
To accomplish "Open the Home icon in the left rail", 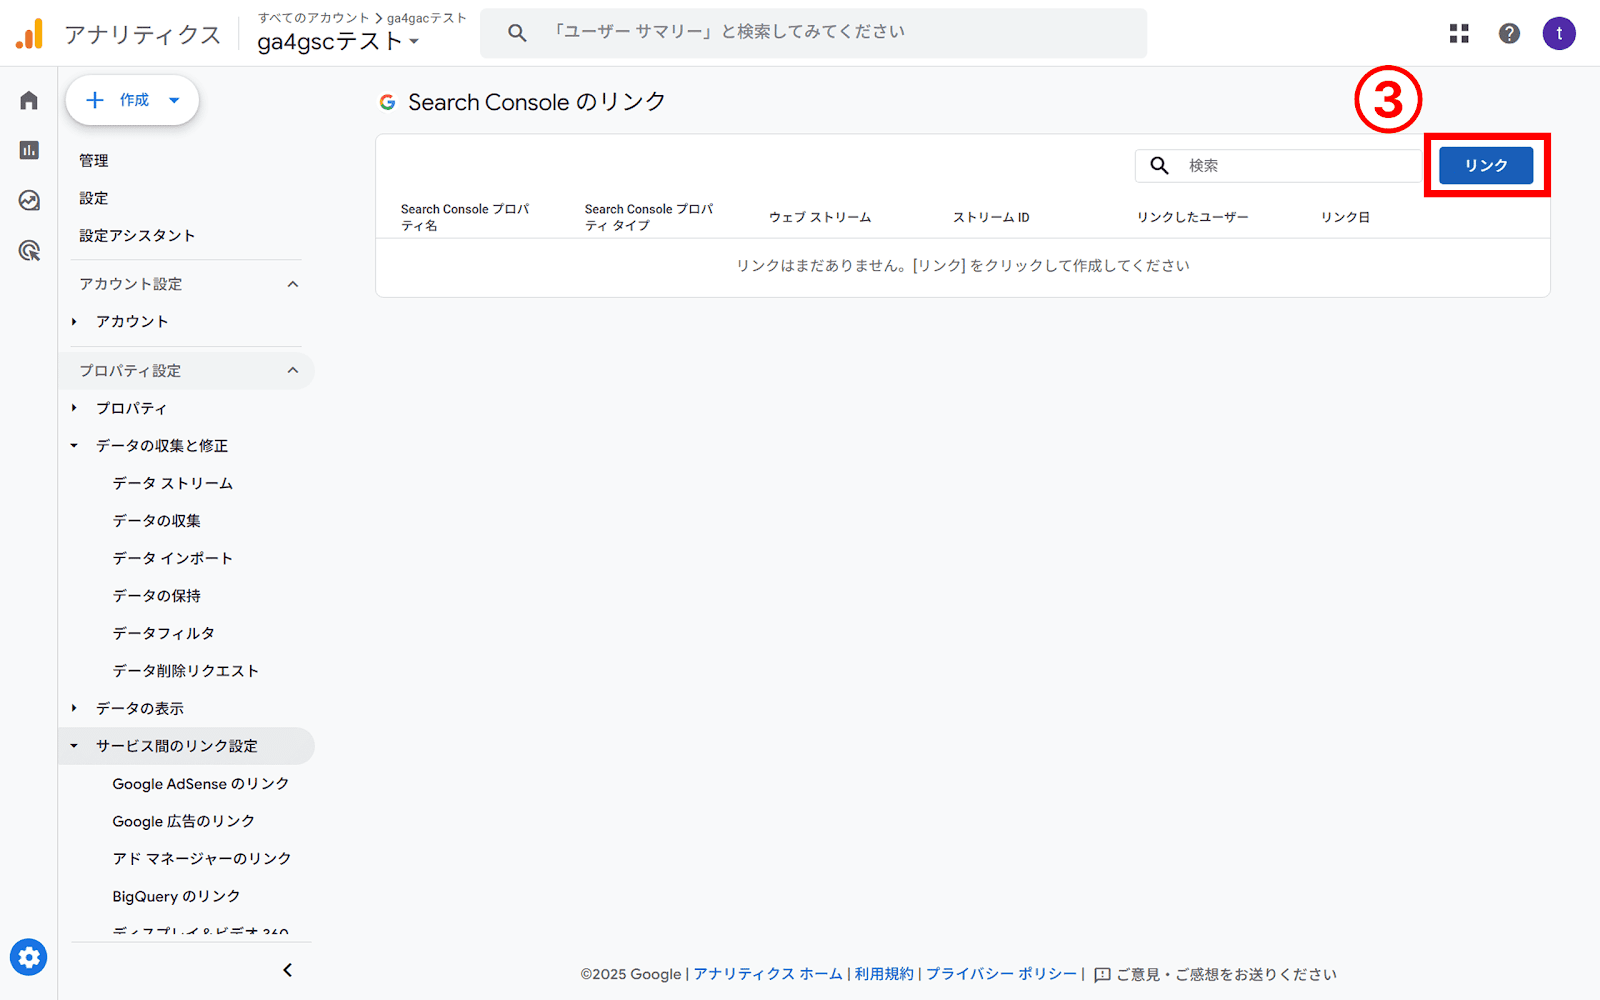I will click(28, 99).
